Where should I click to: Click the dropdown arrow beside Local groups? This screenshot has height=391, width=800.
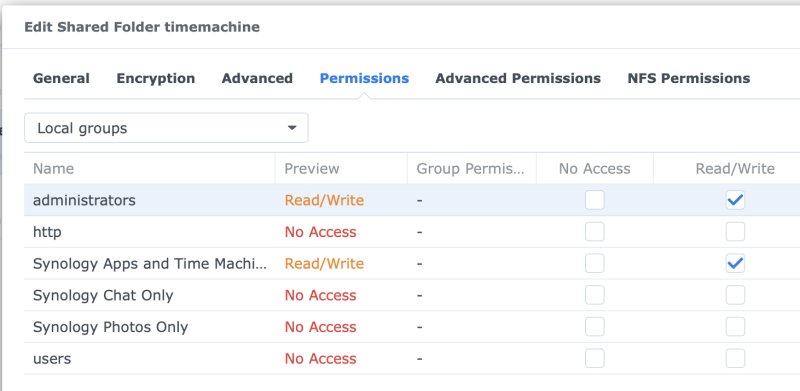click(x=292, y=128)
